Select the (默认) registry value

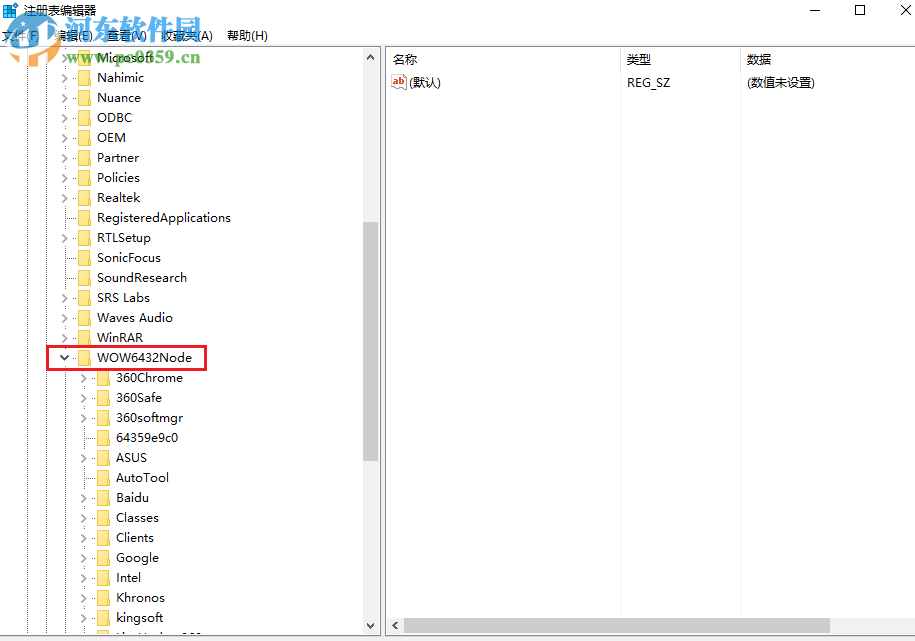(x=425, y=81)
